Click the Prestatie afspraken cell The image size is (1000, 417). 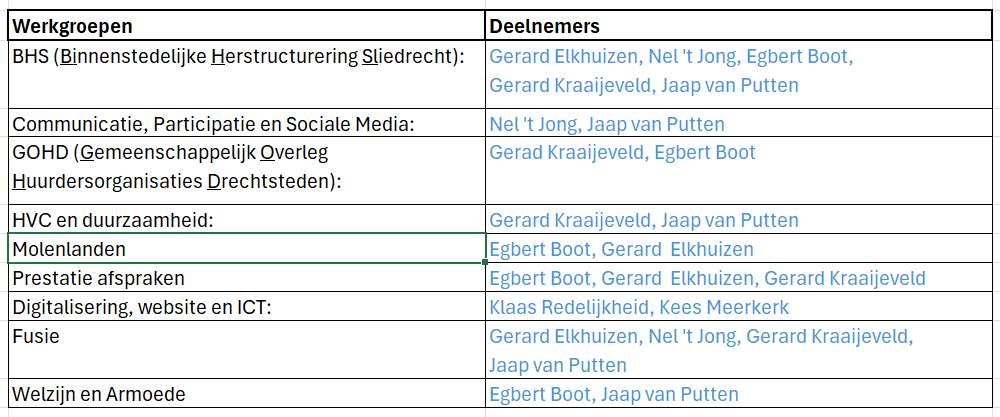(x=245, y=278)
